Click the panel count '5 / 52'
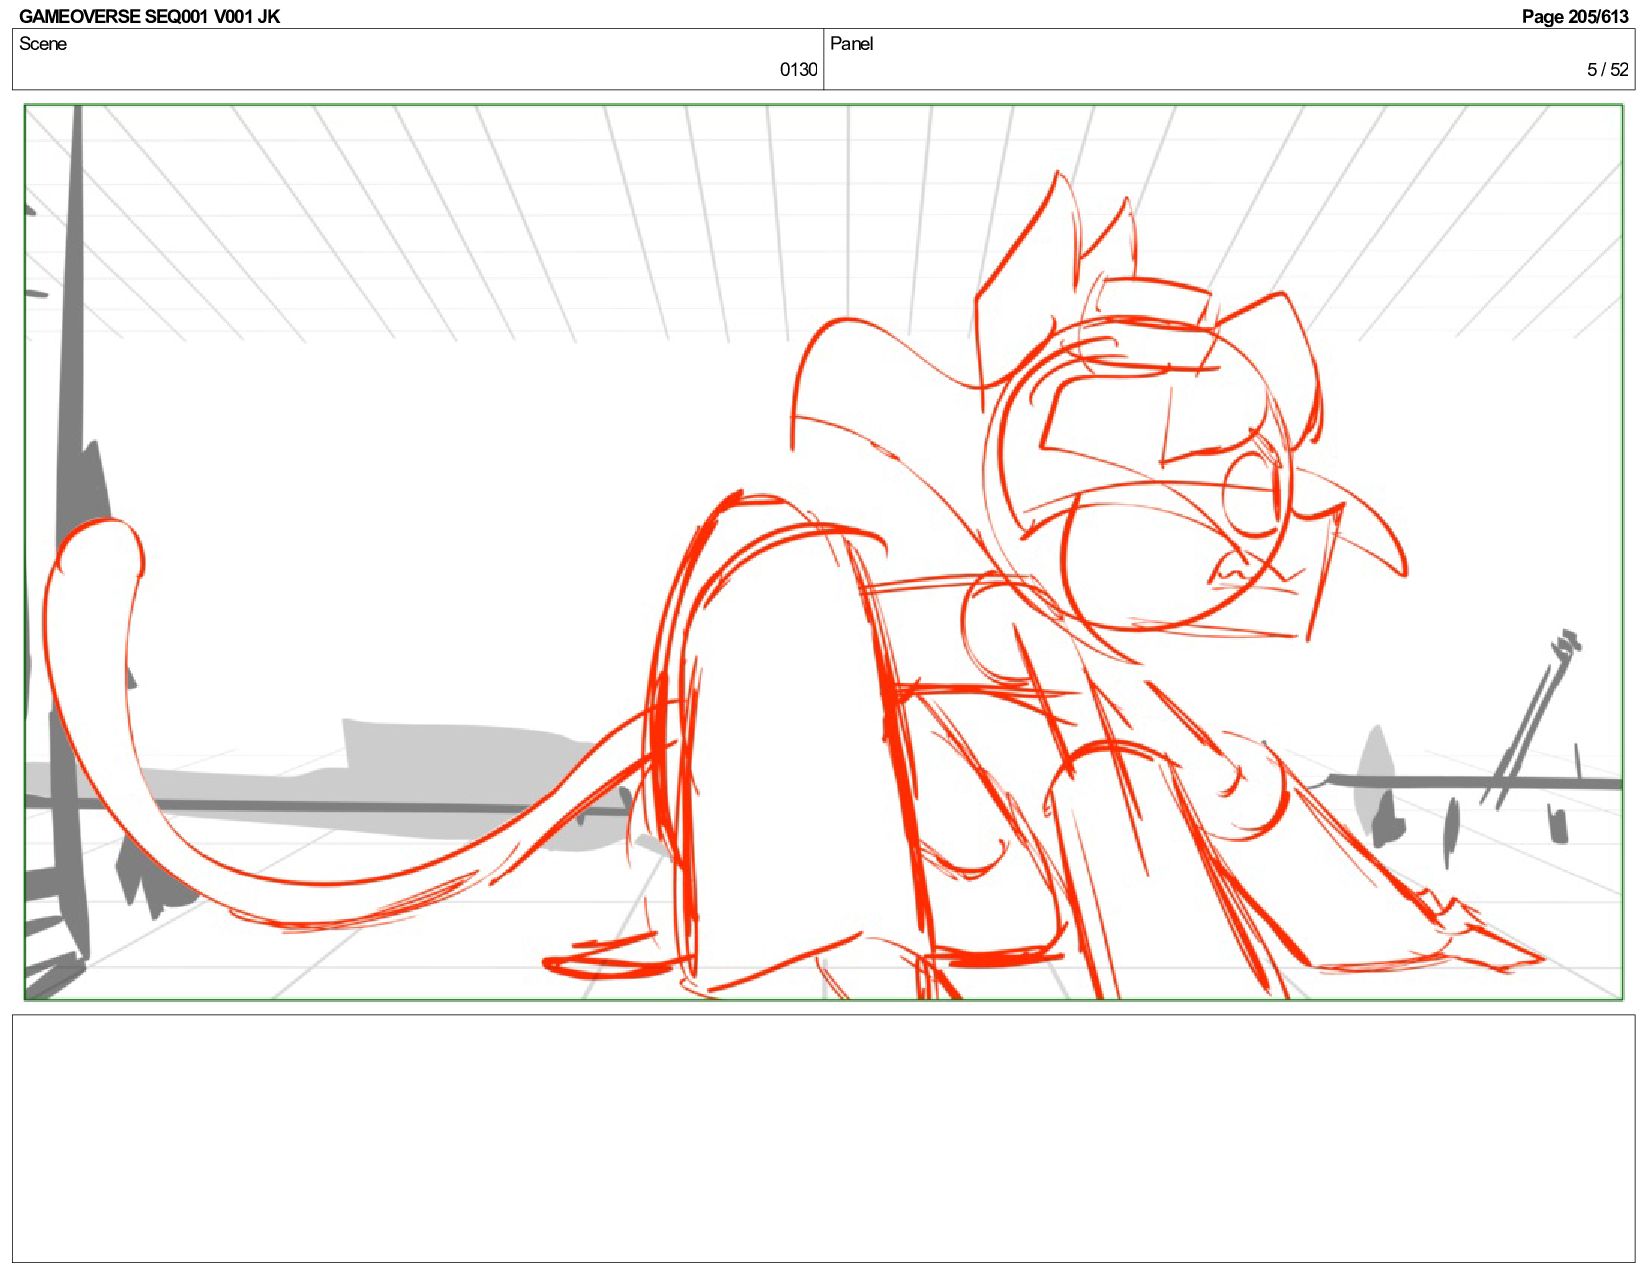The image size is (1650, 1275). pos(1607,69)
